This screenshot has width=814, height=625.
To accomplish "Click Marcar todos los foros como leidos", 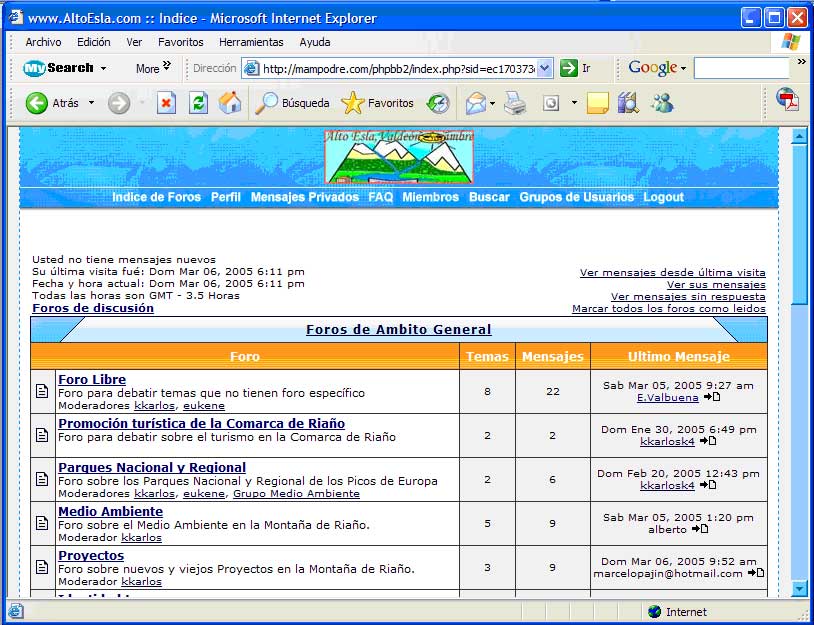I will pos(668,309).
